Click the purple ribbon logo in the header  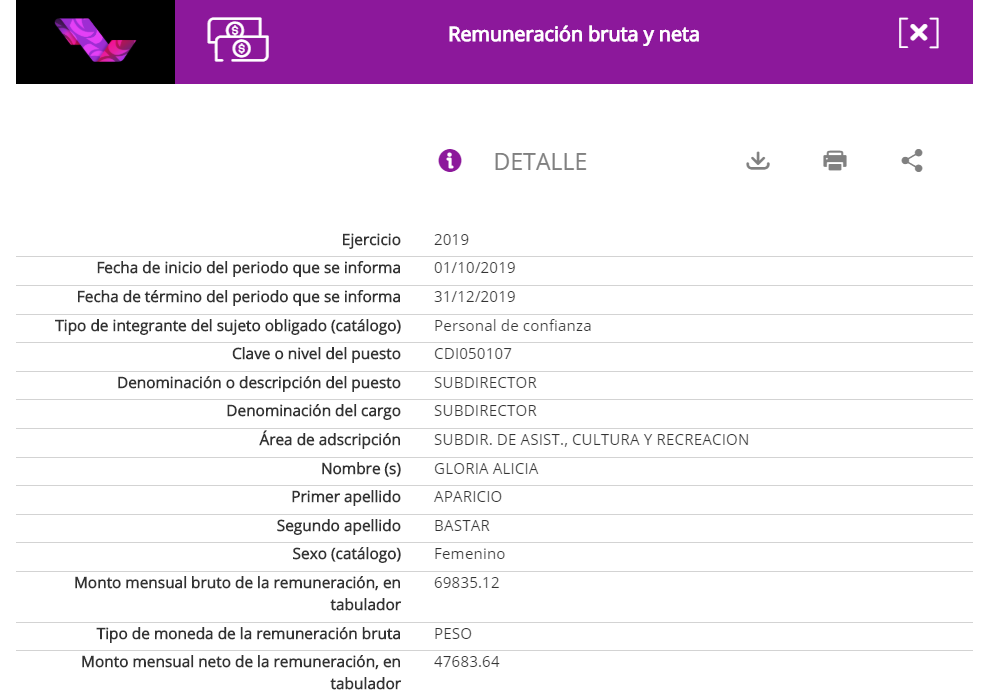point(95,40)
